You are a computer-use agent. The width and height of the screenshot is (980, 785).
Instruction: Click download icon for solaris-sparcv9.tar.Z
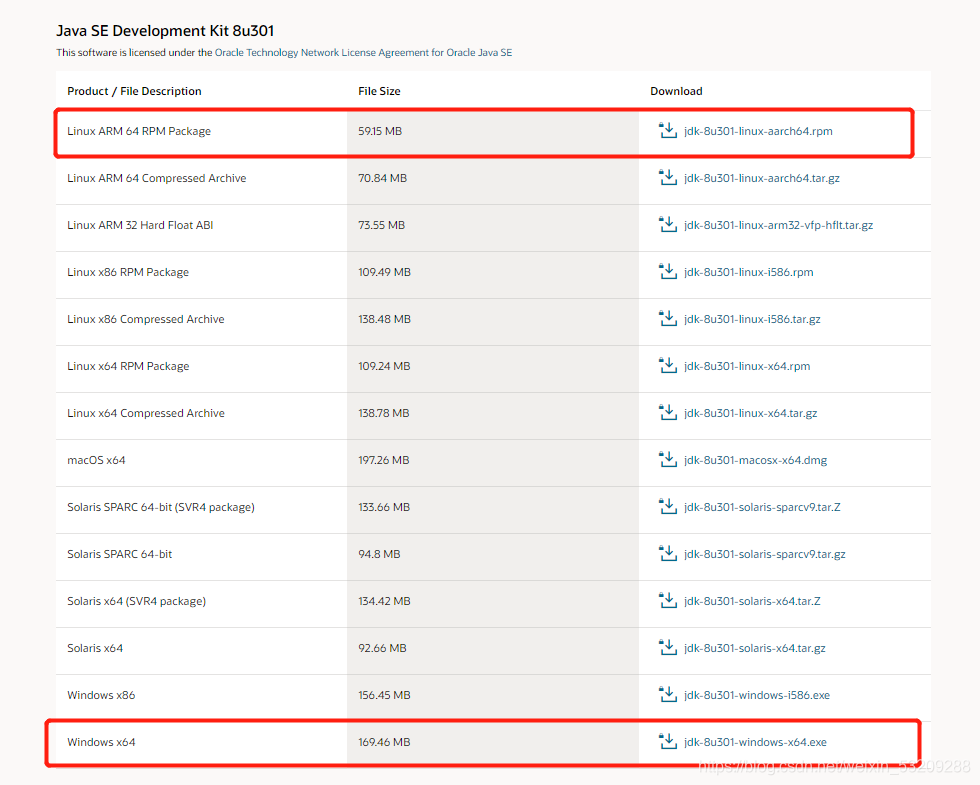(x=668, y=506)
